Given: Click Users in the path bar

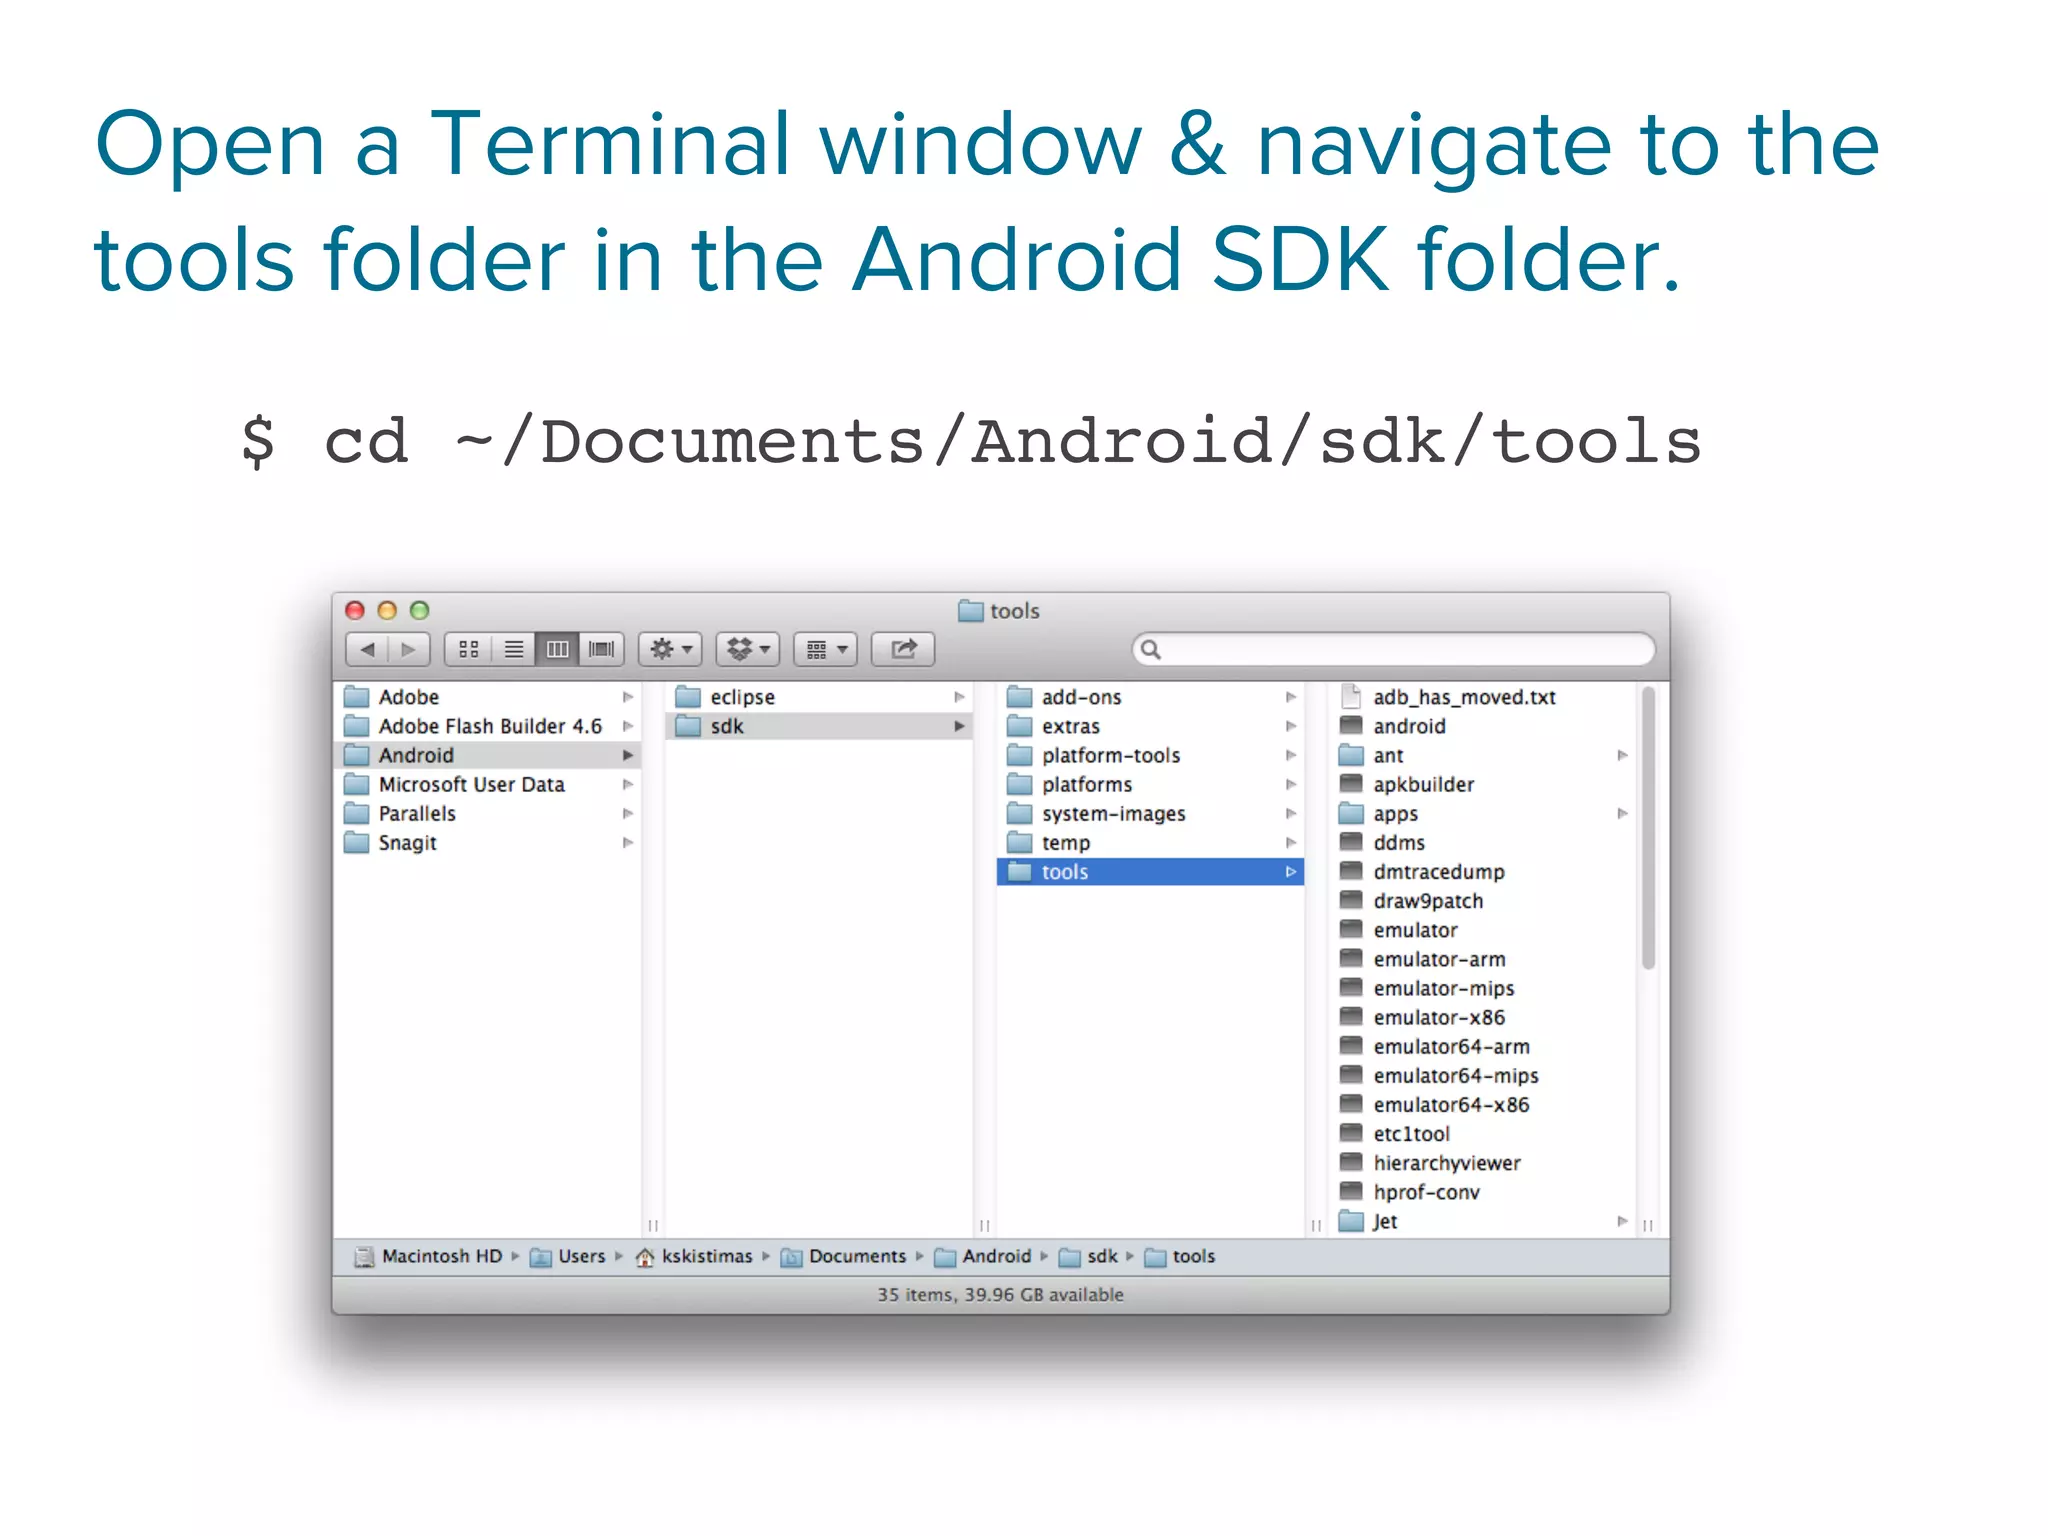Looking at the screenshot, I should (568, 1256).
